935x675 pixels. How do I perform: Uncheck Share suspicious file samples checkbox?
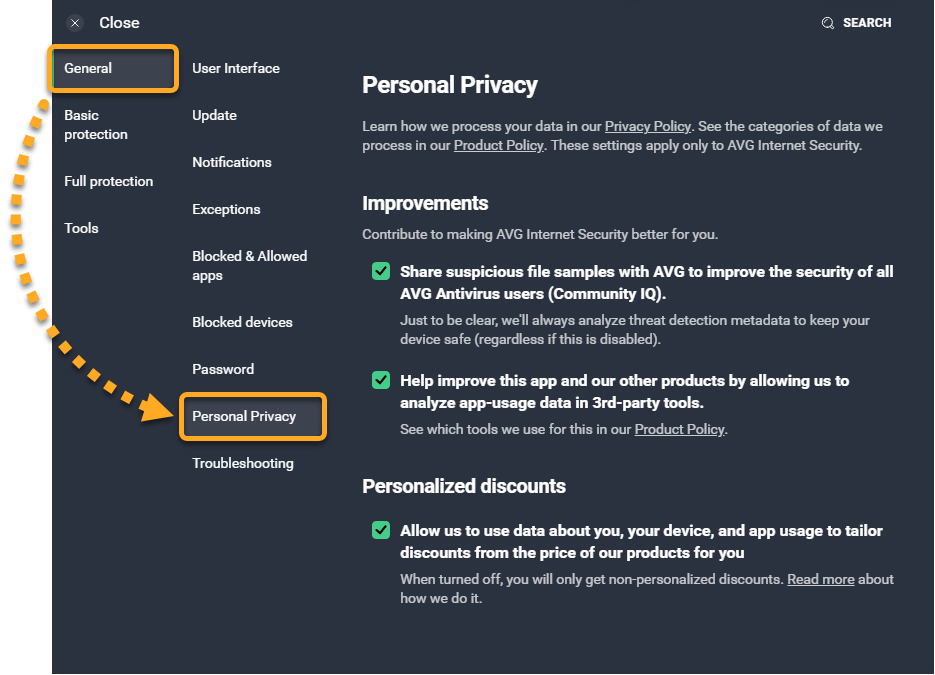pyautogui.click(x=381, y=271)
